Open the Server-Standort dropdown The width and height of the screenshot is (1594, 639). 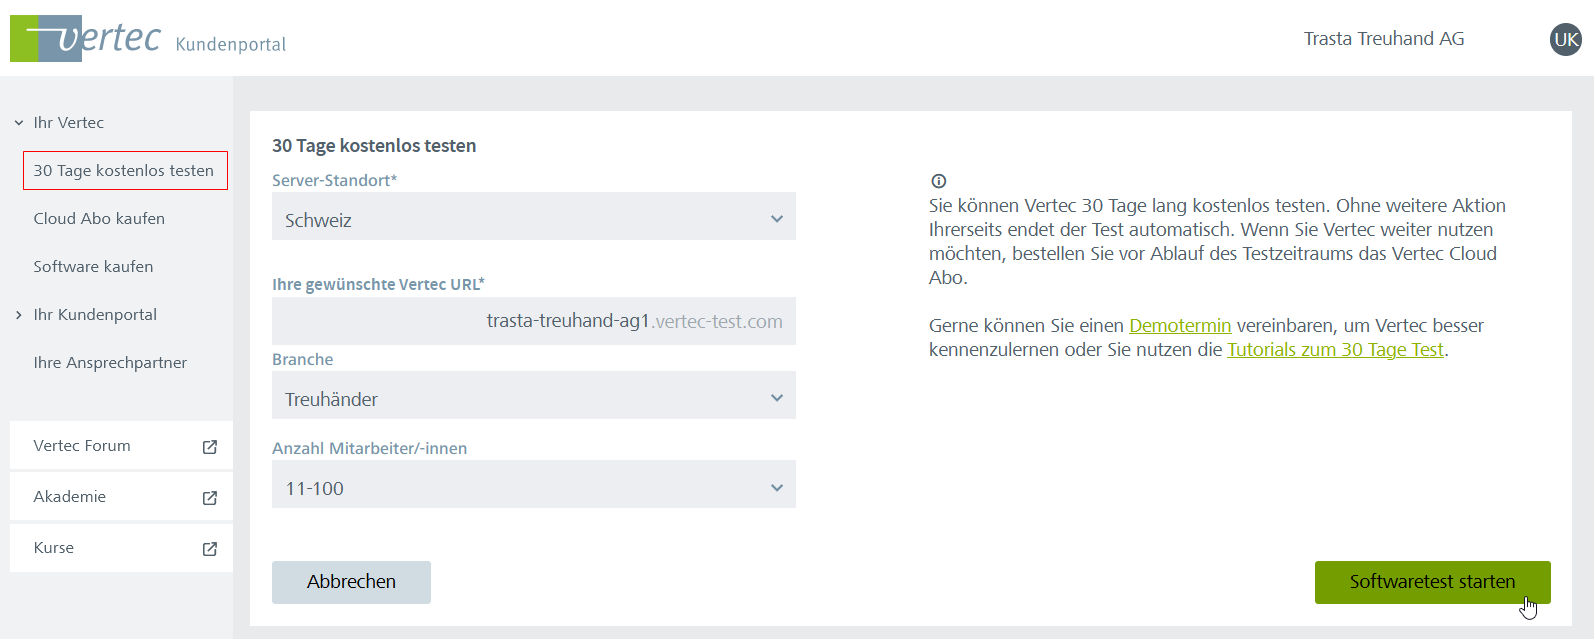[533, 217]
